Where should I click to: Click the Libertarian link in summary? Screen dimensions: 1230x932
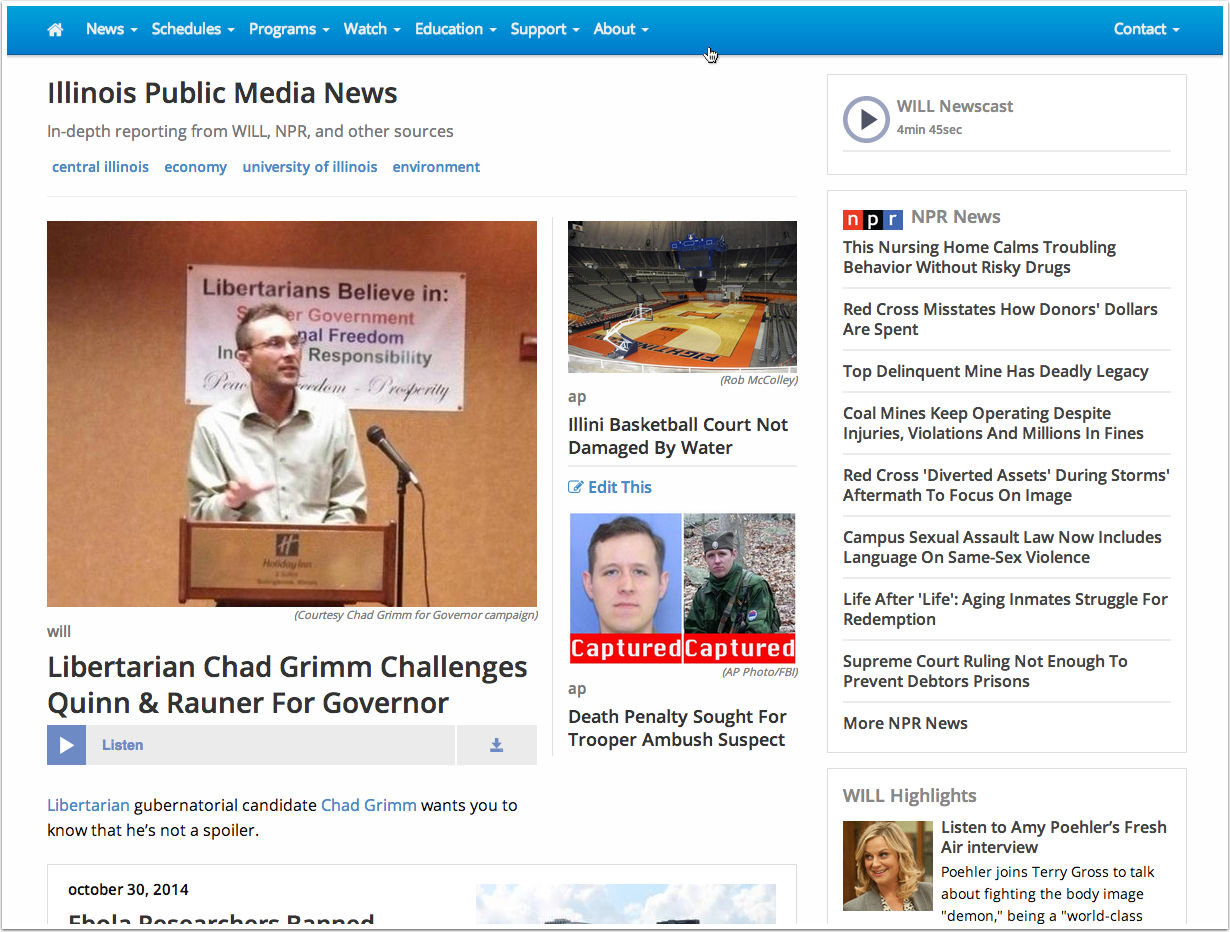point(88,805)
